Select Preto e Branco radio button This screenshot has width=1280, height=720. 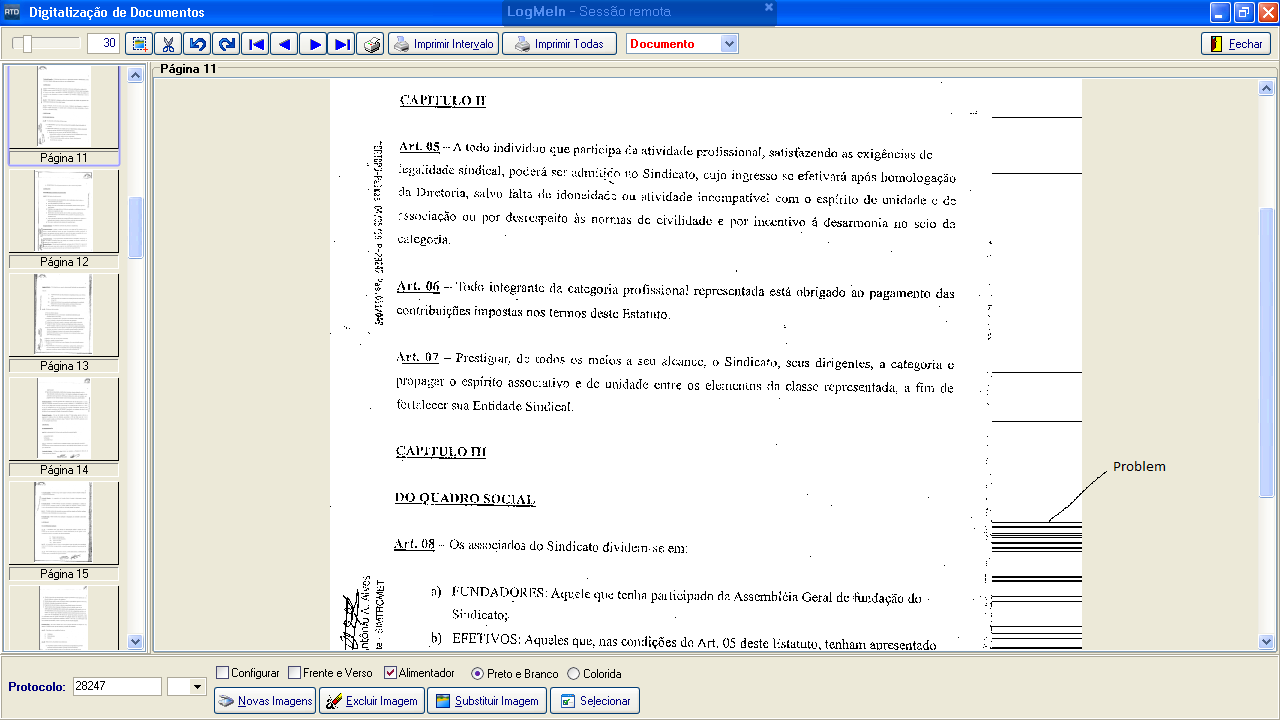click(477, 674)
